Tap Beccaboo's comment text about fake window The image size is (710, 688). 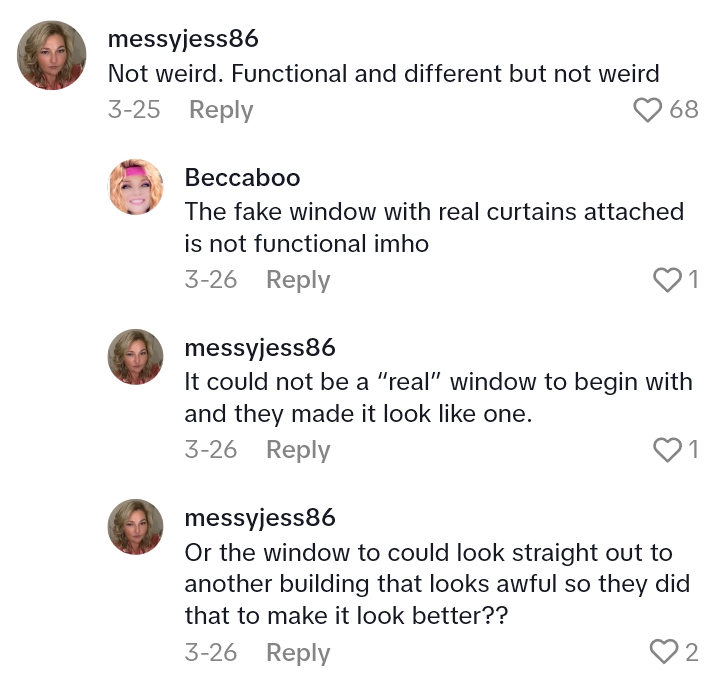point(434,227)
